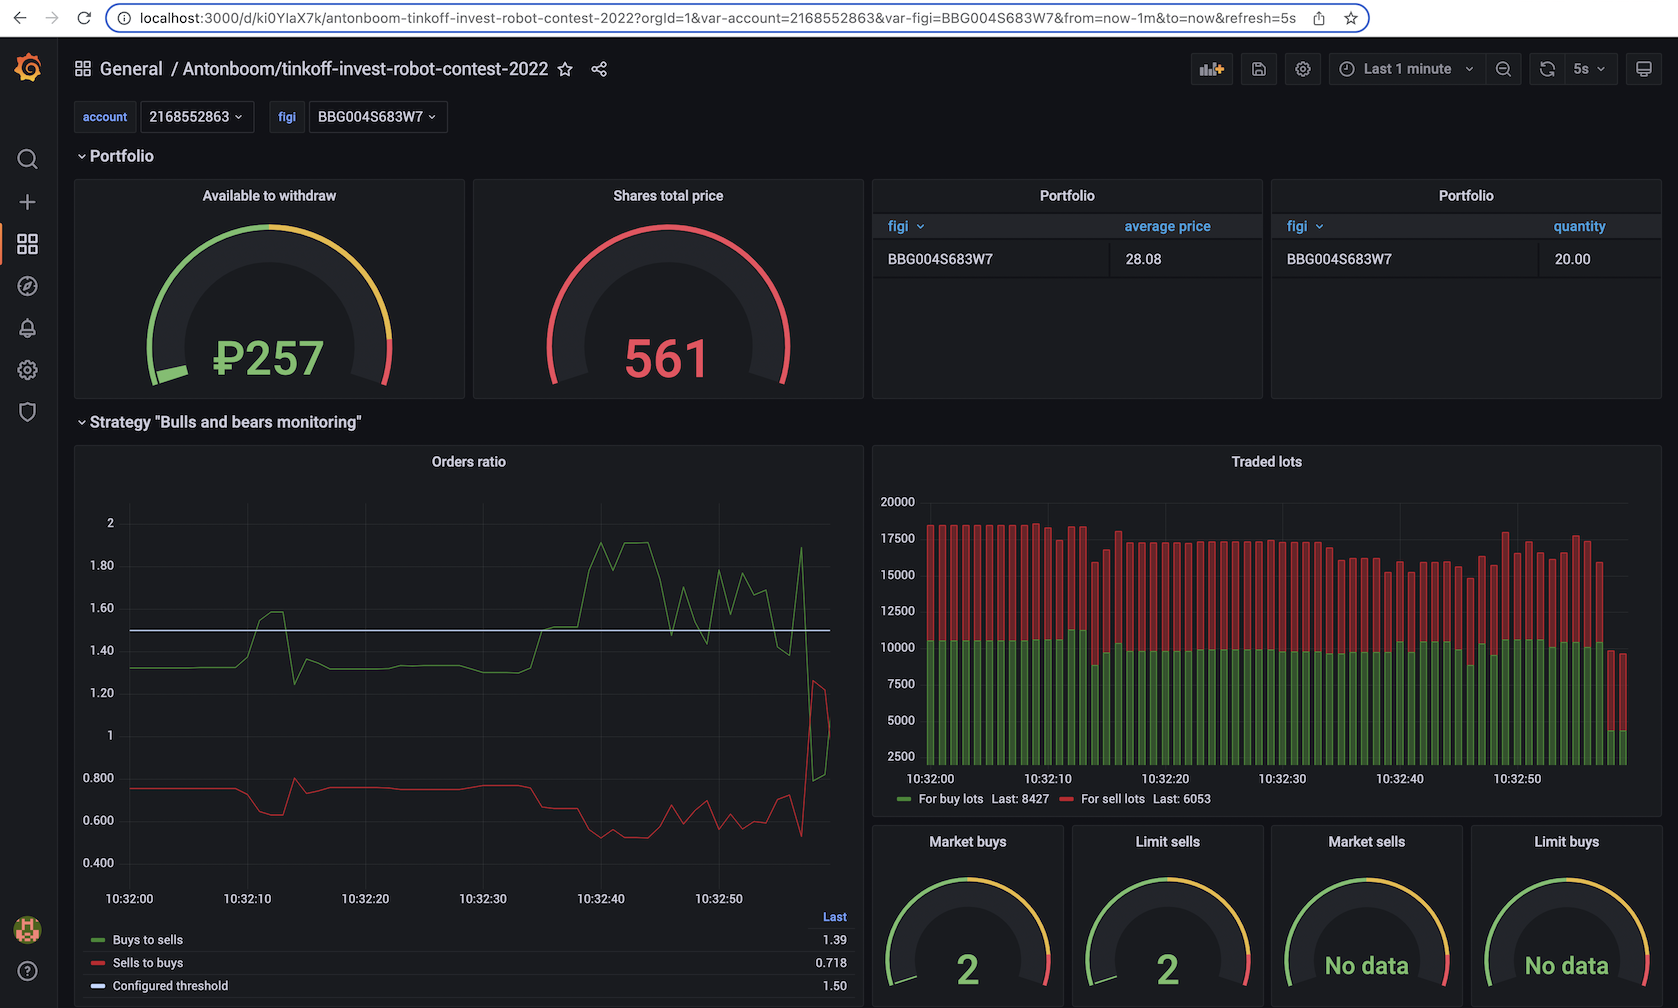
Task: Open the 5s refresh interval dropdown
Action: click(1590, 69)
